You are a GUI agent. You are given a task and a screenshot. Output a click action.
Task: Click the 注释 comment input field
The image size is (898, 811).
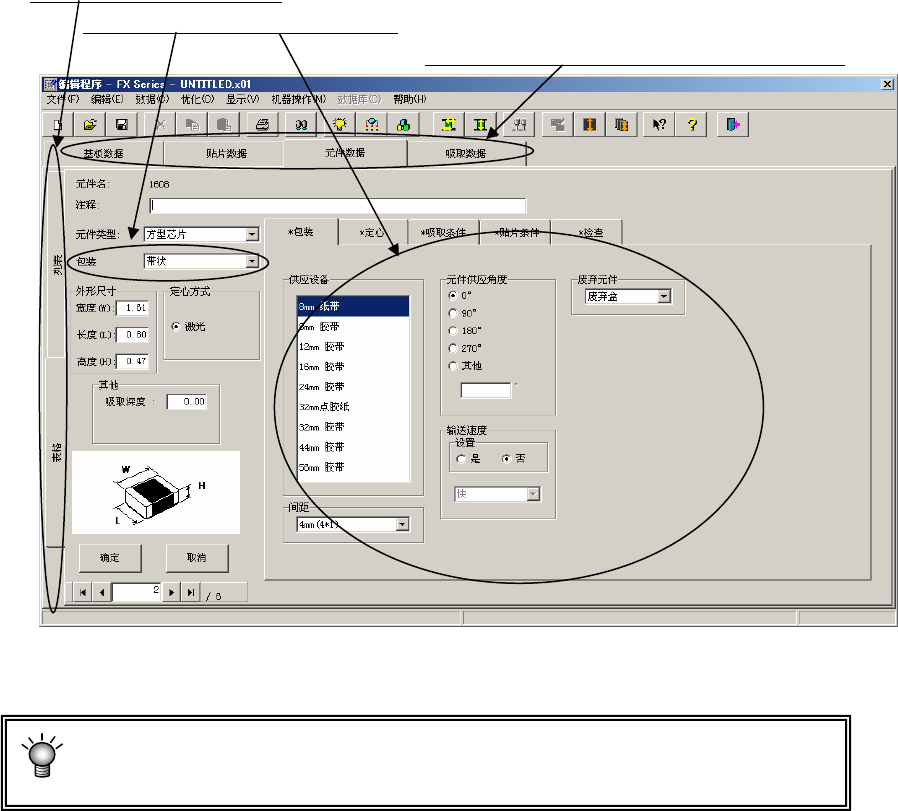point(337,205)
